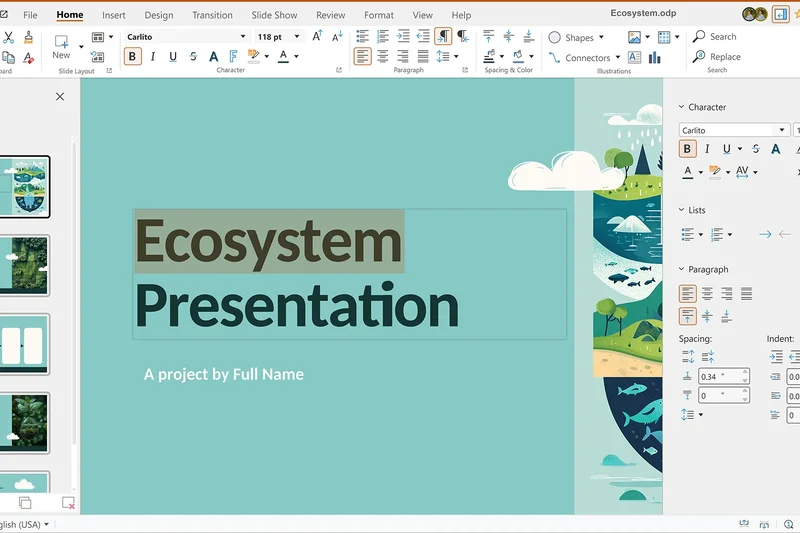Image resolution: width=800 pixels, height=533 pixels.
Task: Toggle Italic in the ribbon
Action: coord(153,57)
